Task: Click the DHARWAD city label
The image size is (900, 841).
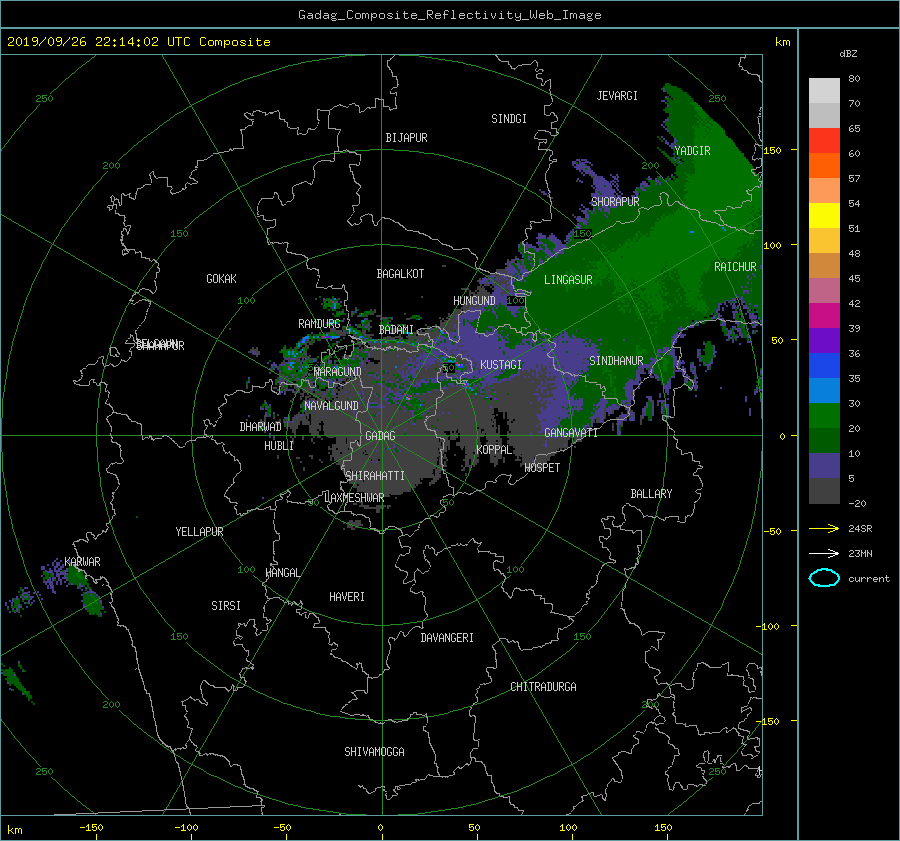Action: [260, 427]
